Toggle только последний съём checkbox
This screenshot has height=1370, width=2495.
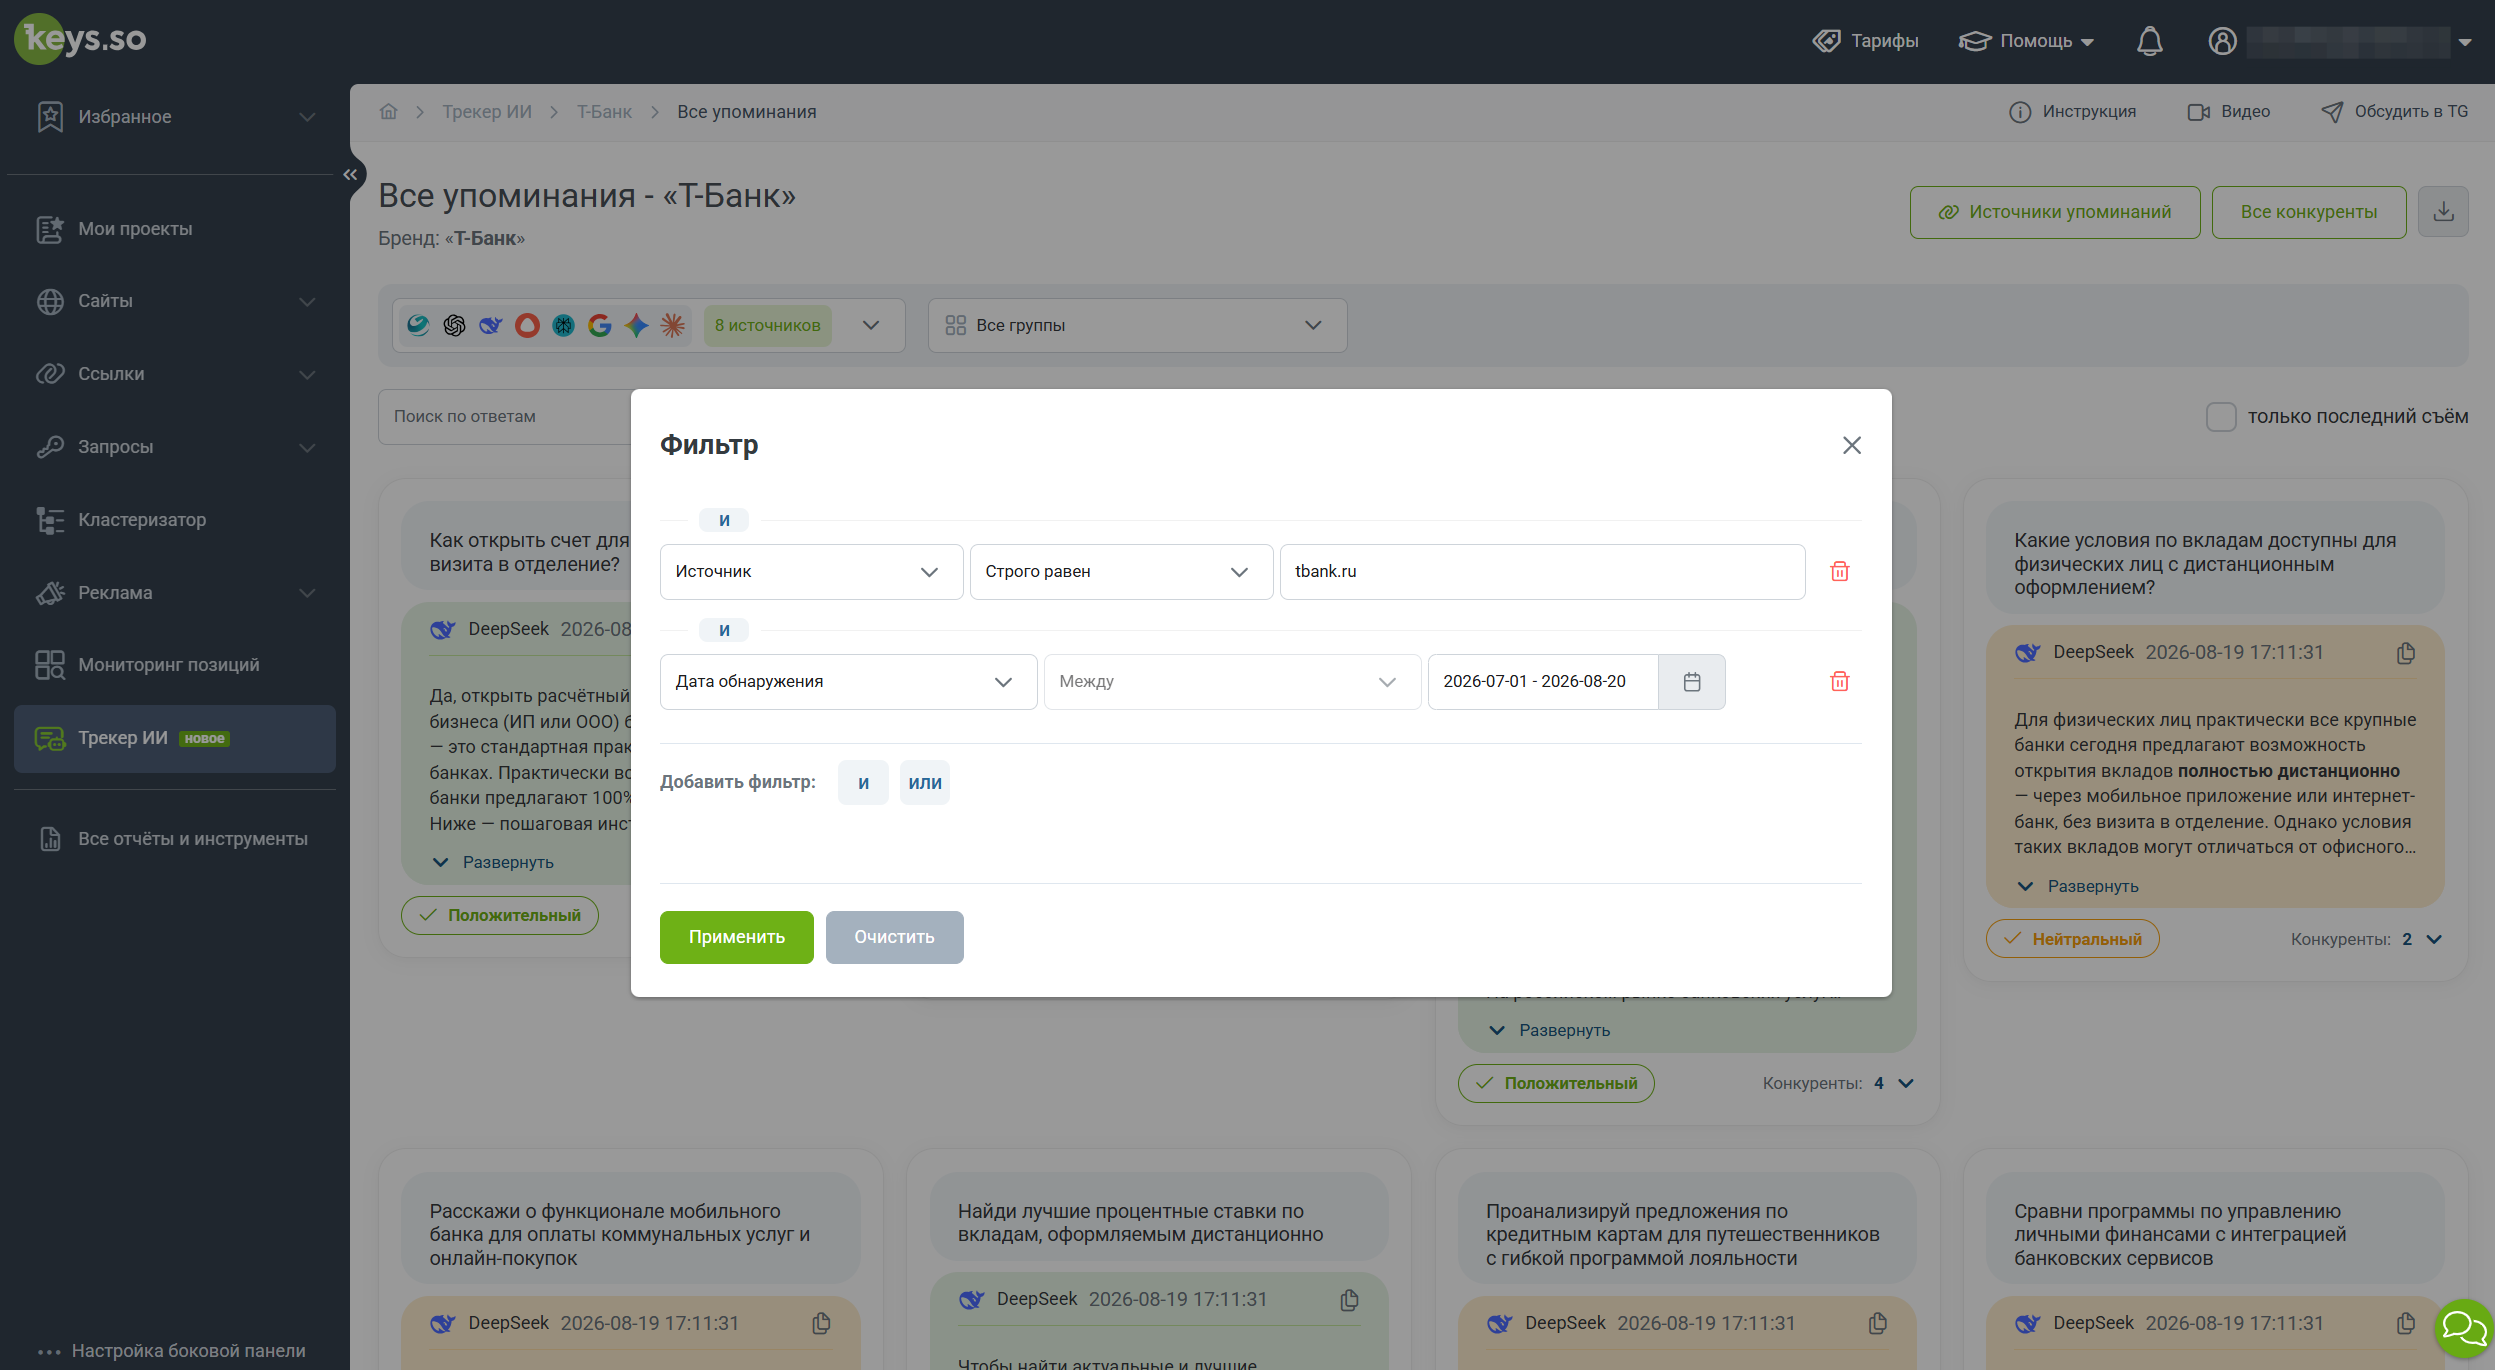[x=2220, y=417]
